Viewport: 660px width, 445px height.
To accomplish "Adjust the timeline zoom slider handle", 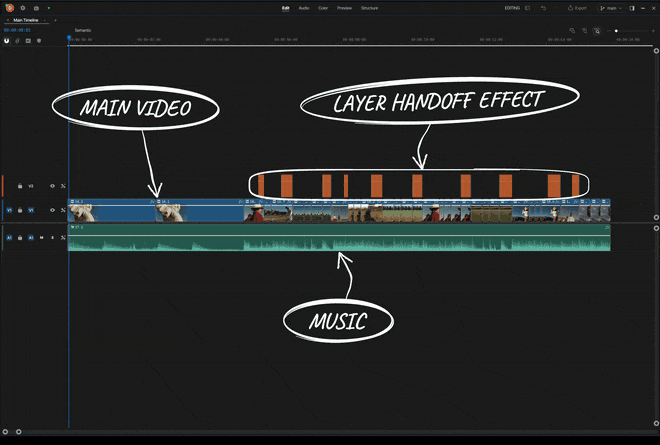I will tap(616, 31).
